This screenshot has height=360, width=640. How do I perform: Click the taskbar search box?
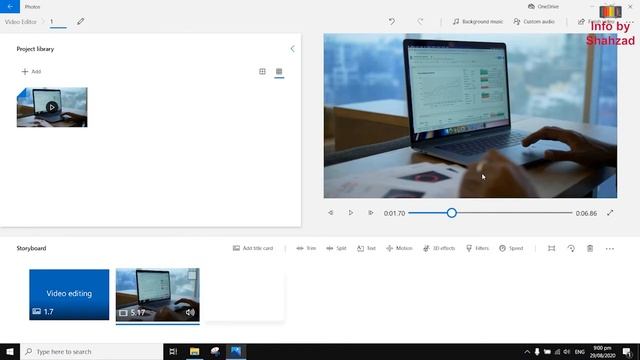pos(92,351)
